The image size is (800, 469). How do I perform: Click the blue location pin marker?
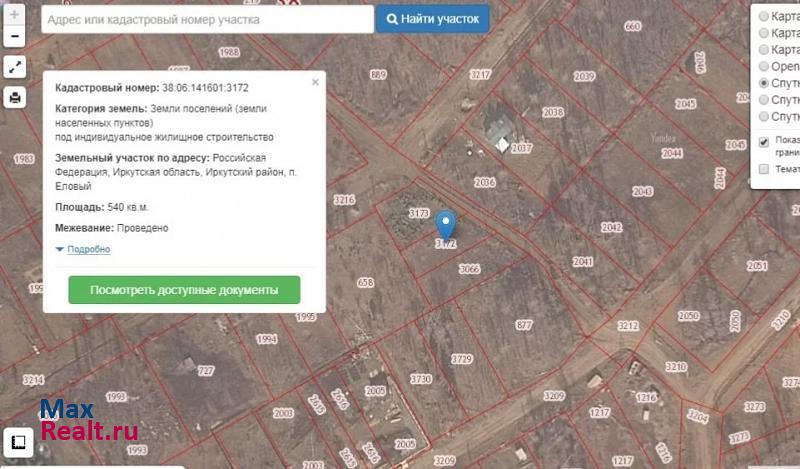pyautogui.click(x=446, y=228)
